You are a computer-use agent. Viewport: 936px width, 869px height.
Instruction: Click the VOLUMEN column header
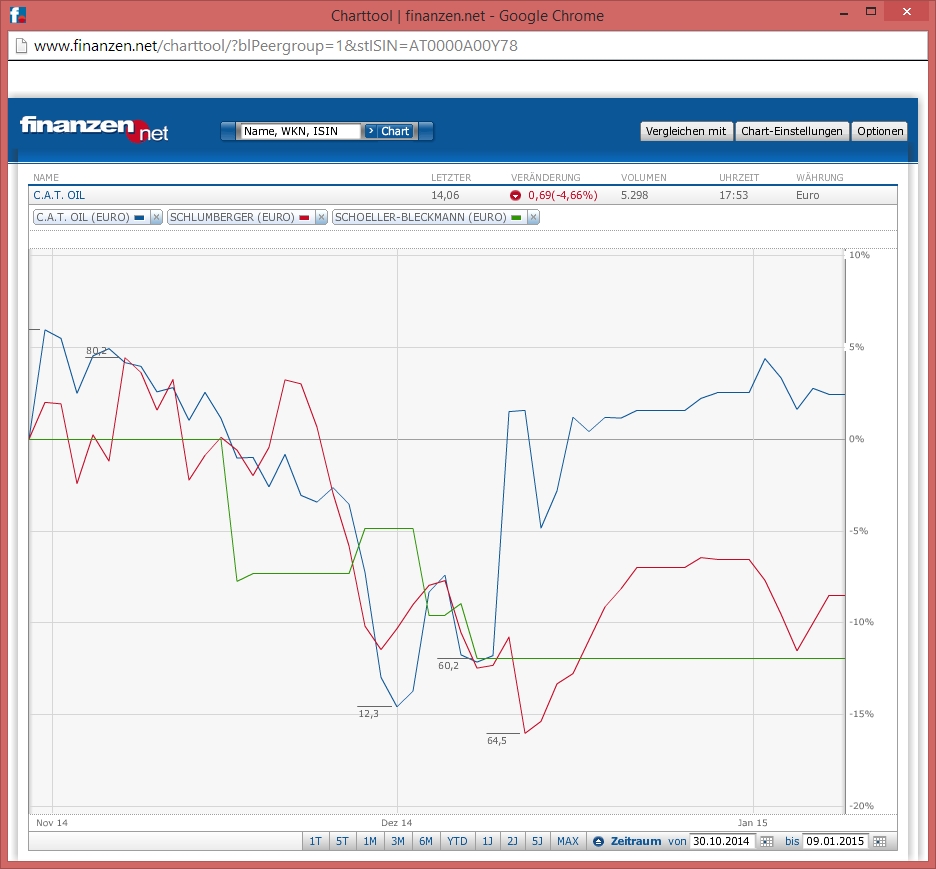coord(644,177)
